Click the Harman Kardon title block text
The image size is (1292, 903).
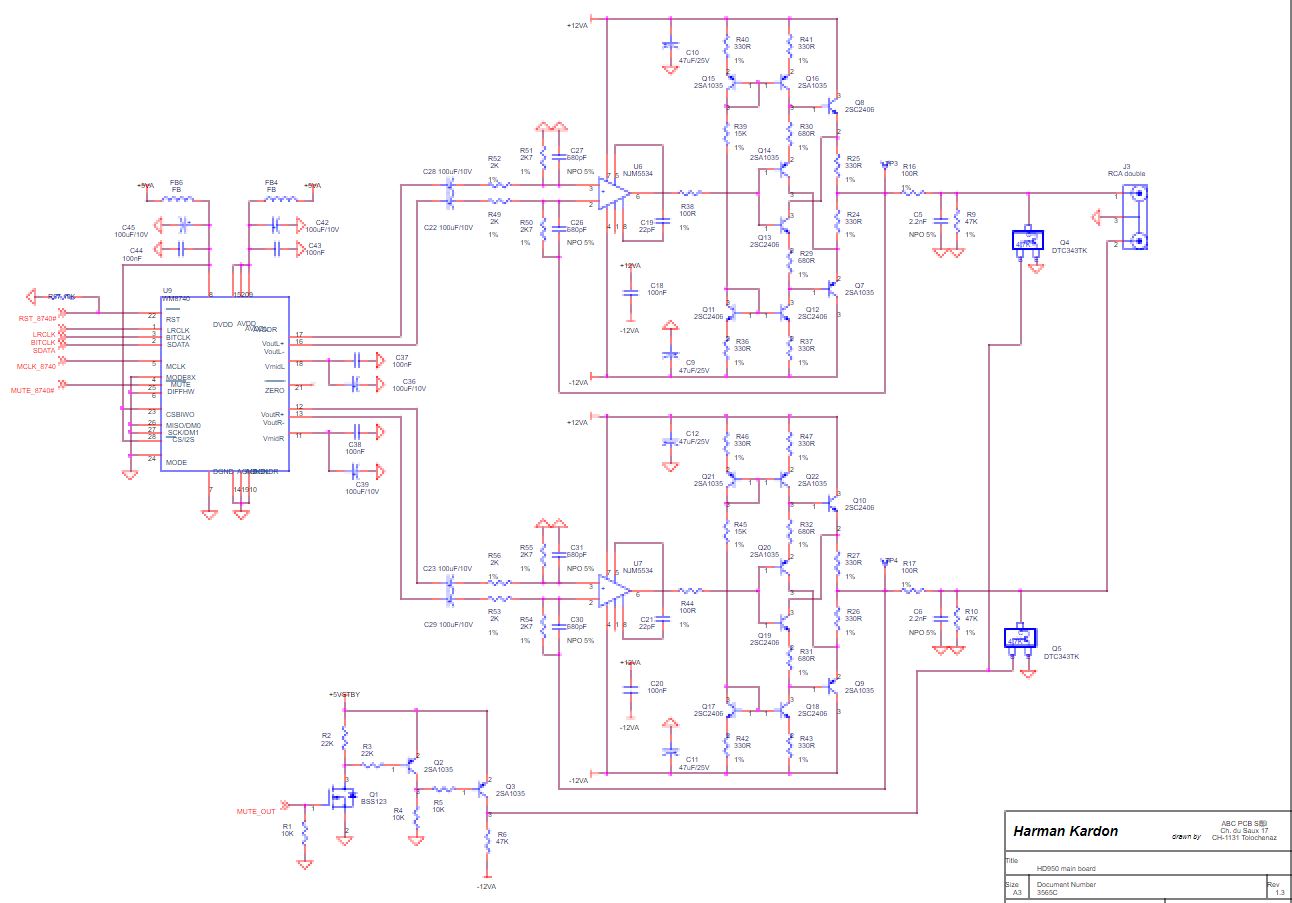coord(1066,831)
